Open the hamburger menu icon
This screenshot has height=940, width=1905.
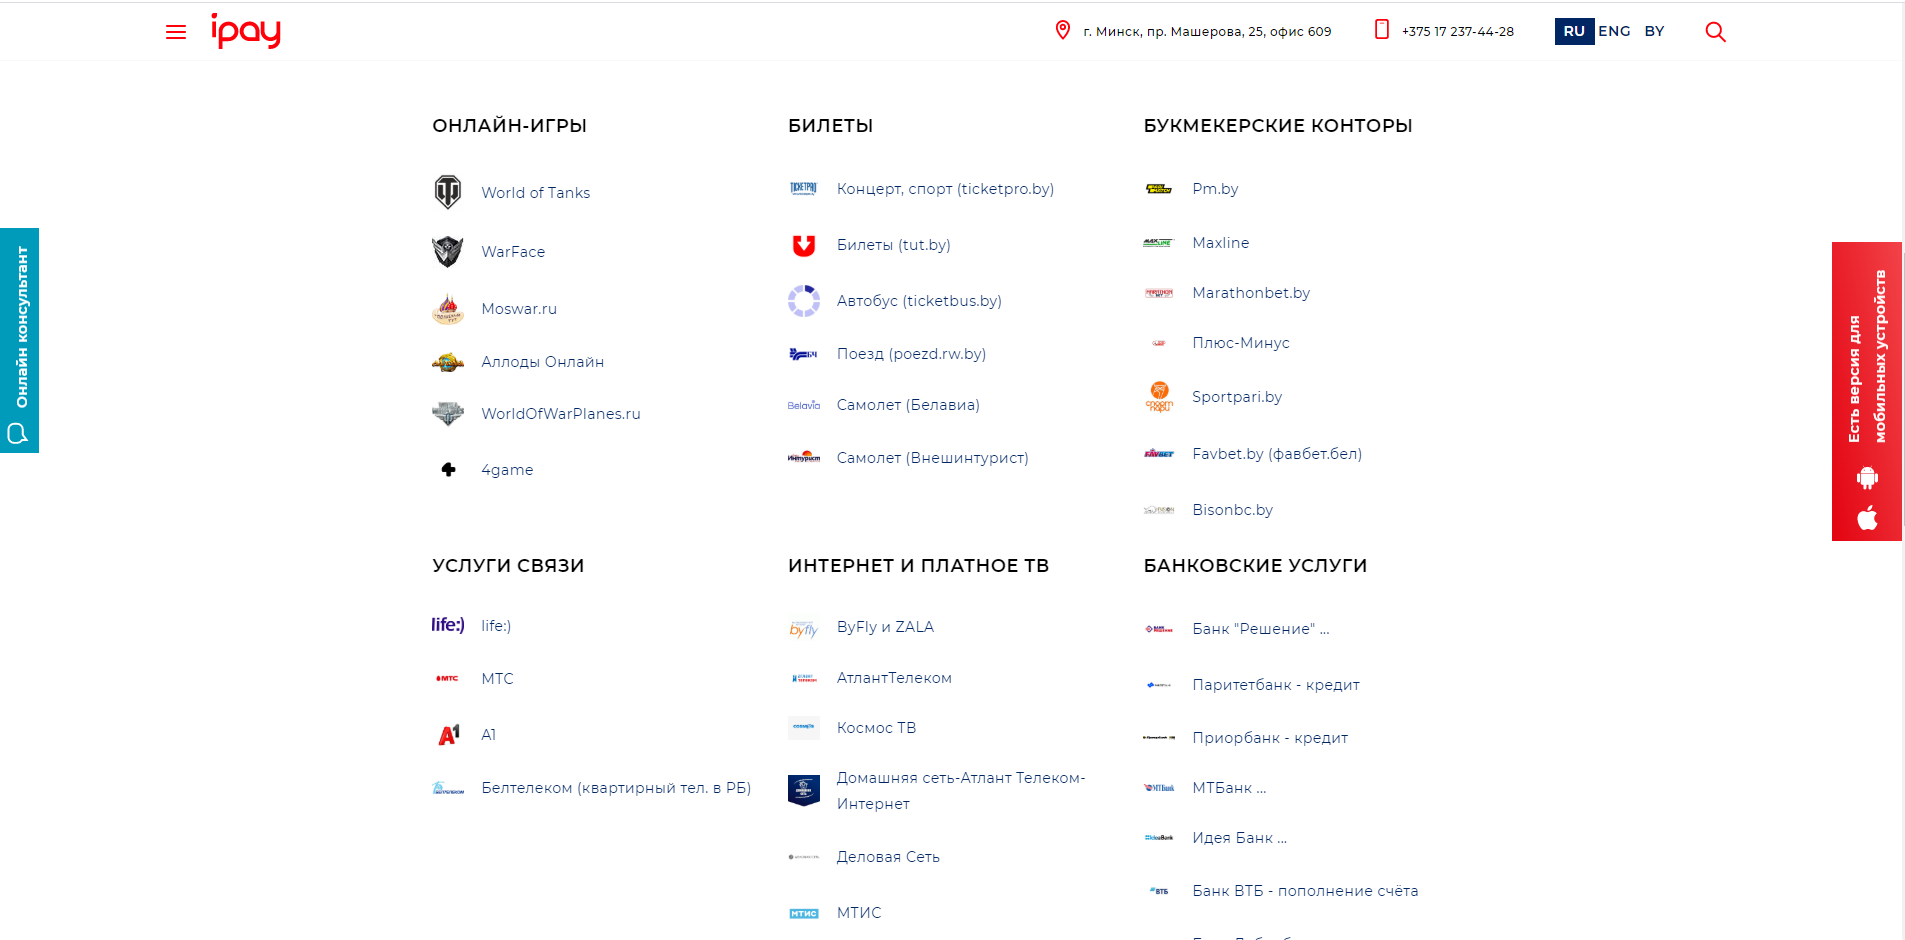point(176,32)
